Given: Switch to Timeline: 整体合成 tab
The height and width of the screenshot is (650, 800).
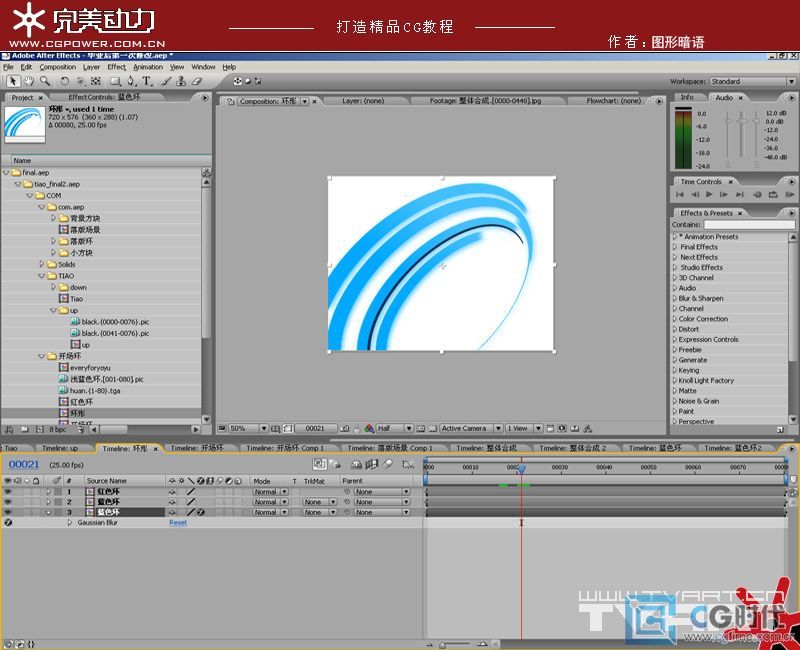Looking at the screenshot, I should point(486,448).
